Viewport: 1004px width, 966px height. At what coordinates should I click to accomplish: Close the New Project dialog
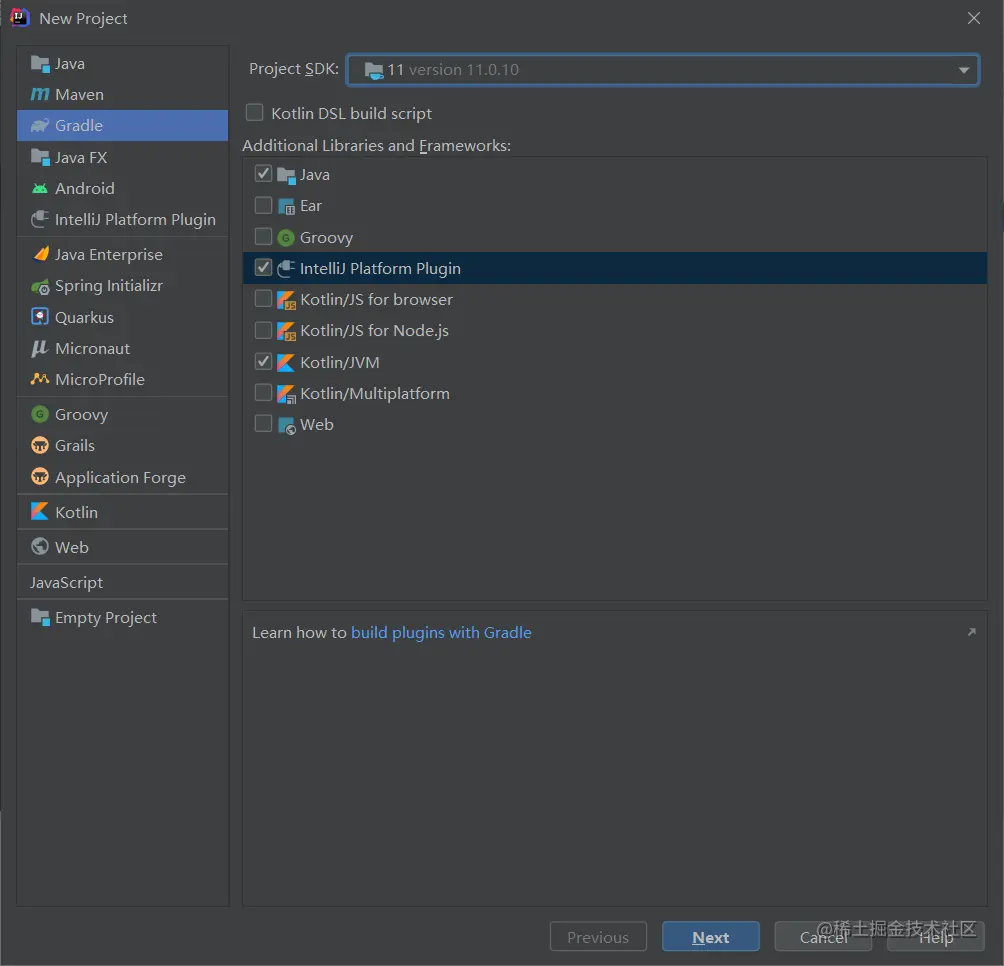click(x=973, y=18)
